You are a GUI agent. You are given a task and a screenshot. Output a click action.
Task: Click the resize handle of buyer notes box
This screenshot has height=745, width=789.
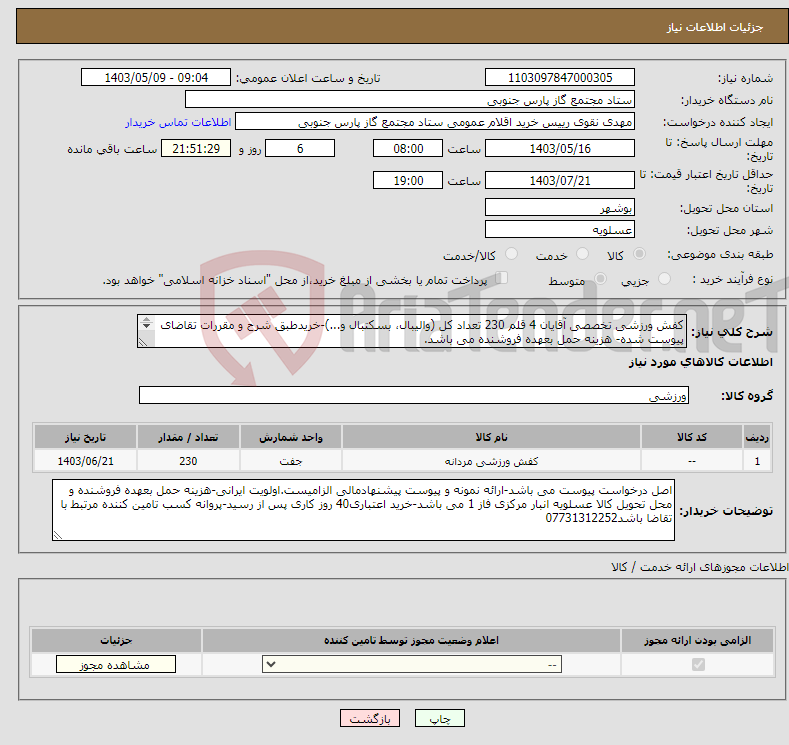pos(58,535)
